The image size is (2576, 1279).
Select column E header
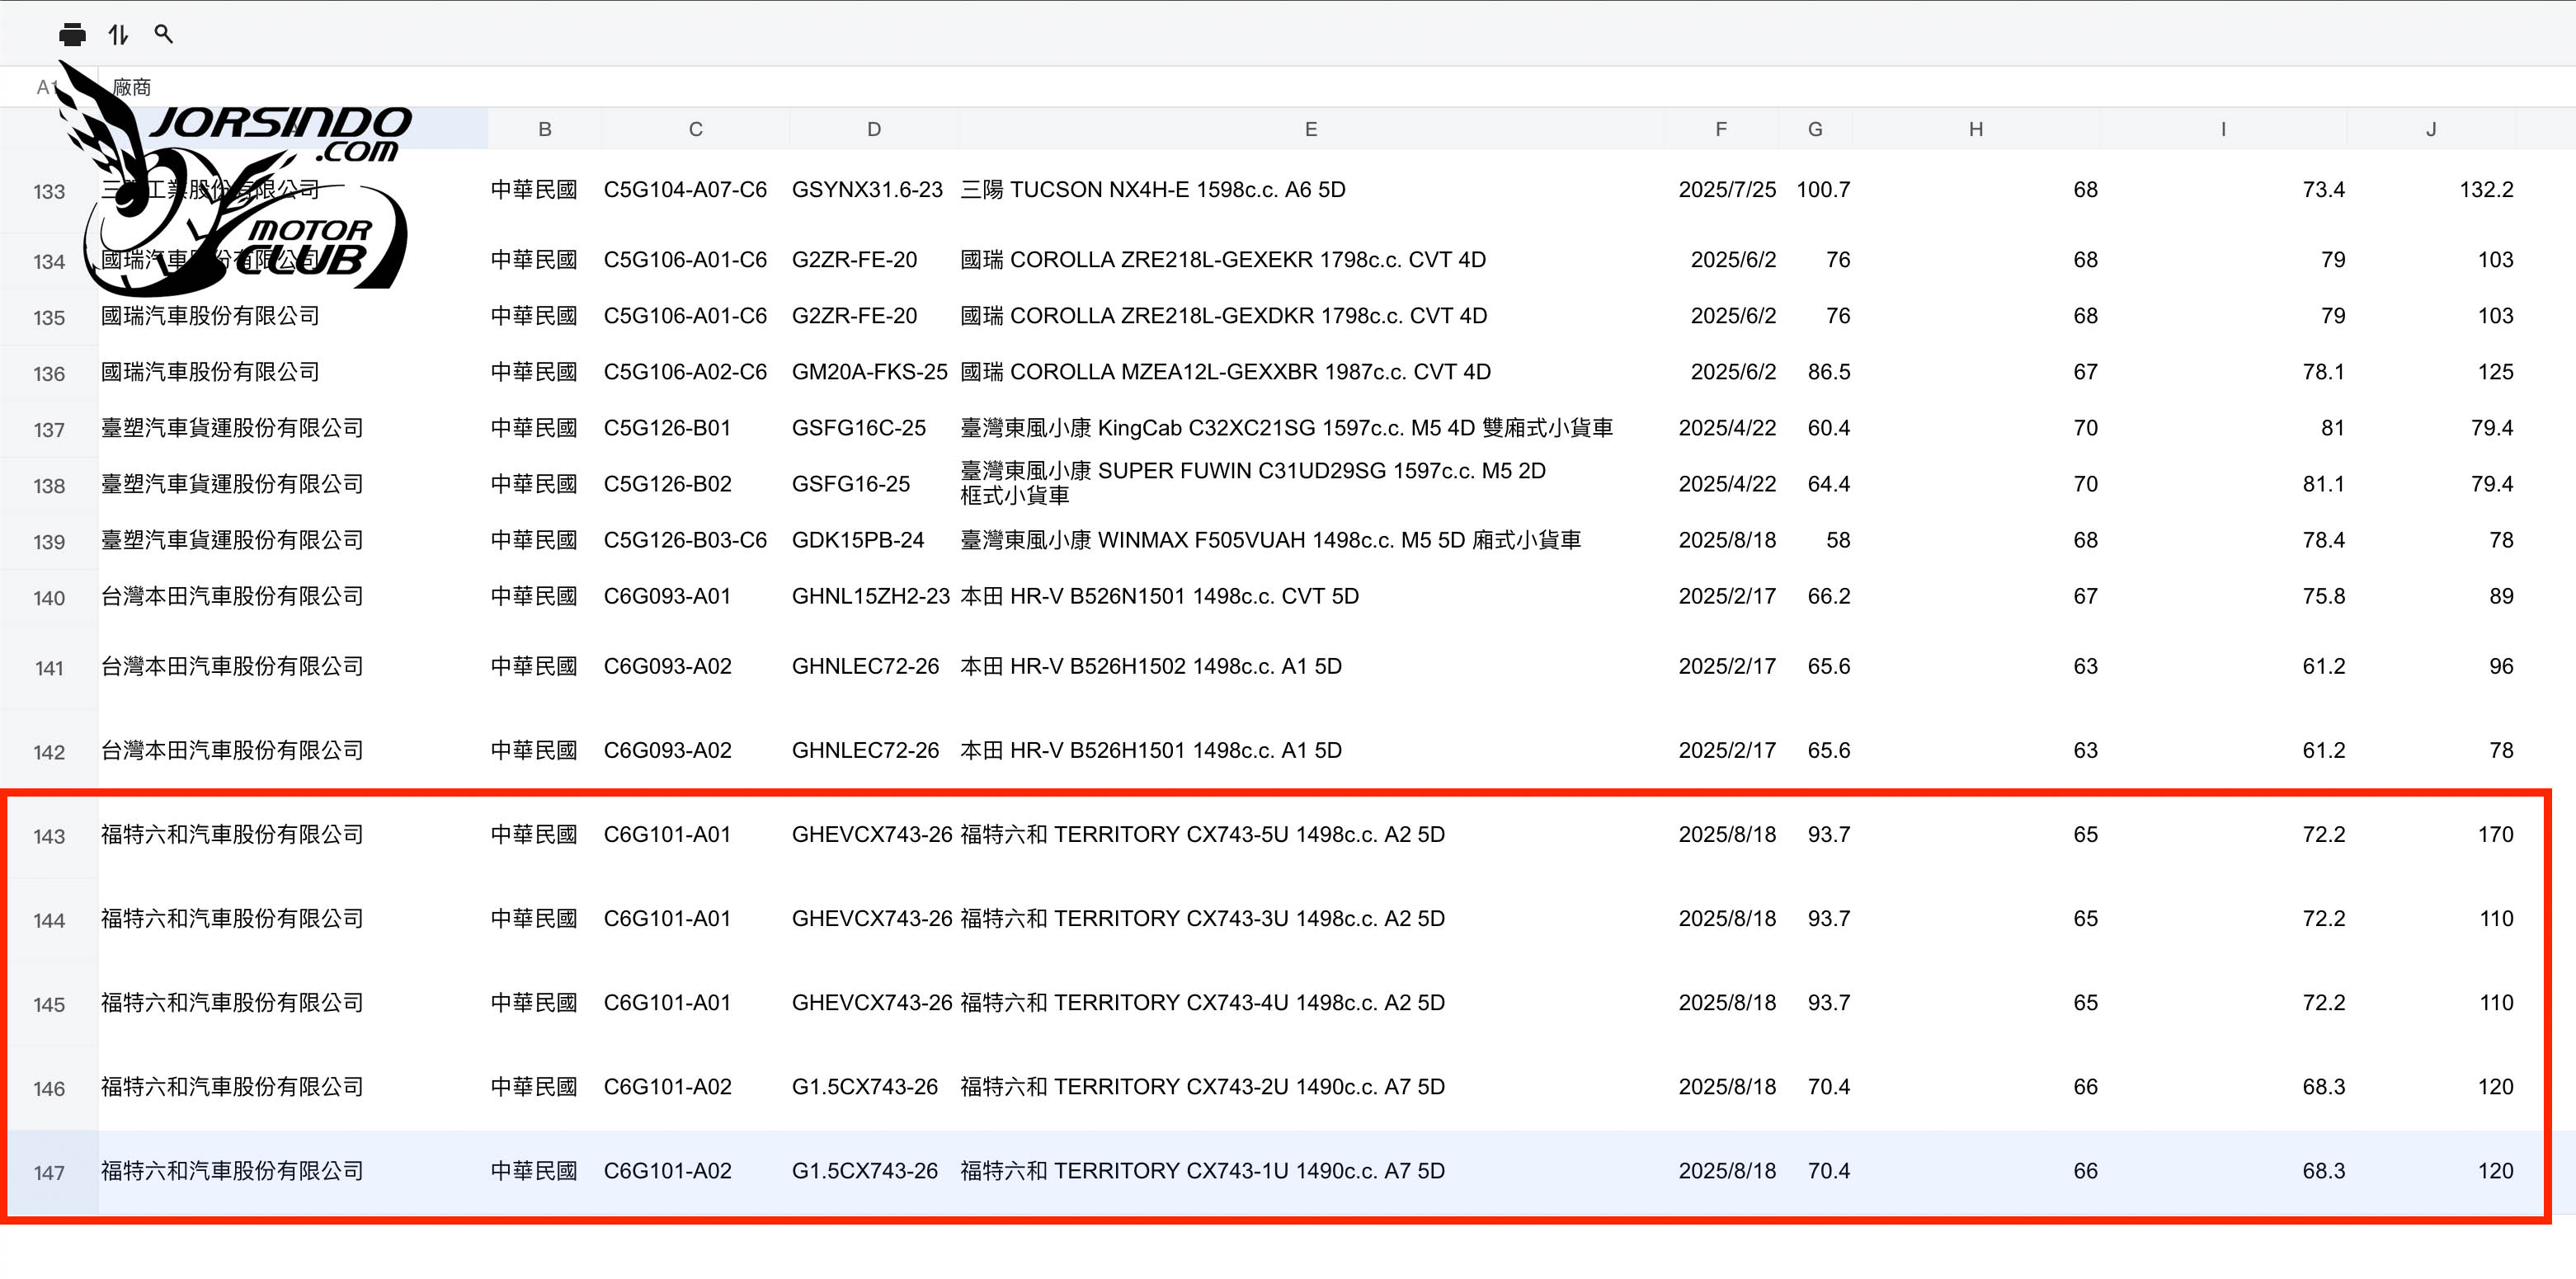point(1311,129)
